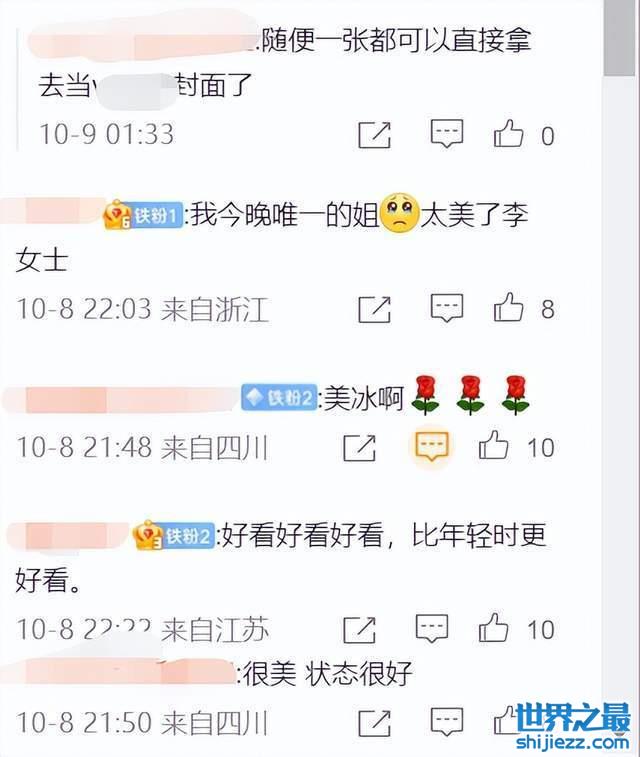The height and width of the screenshot is (757, 640).
Task: Open the highlighted reply icon under 美冰啊
Action: point(431,446)
